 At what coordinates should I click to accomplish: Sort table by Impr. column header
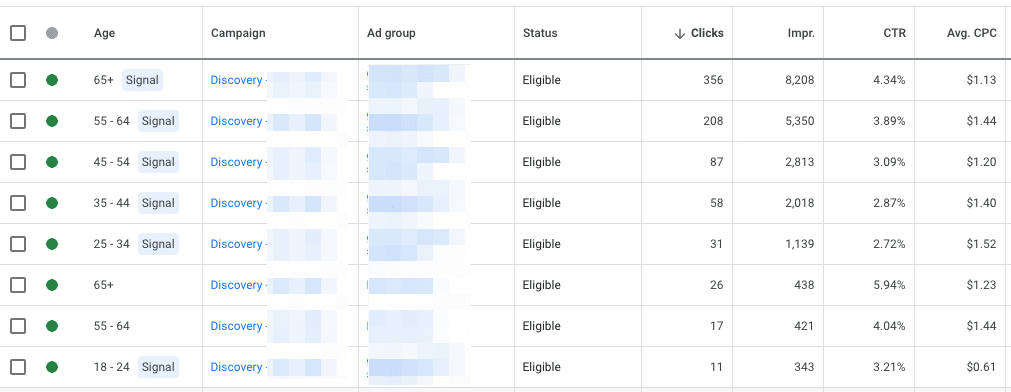[x=803, y=34]
